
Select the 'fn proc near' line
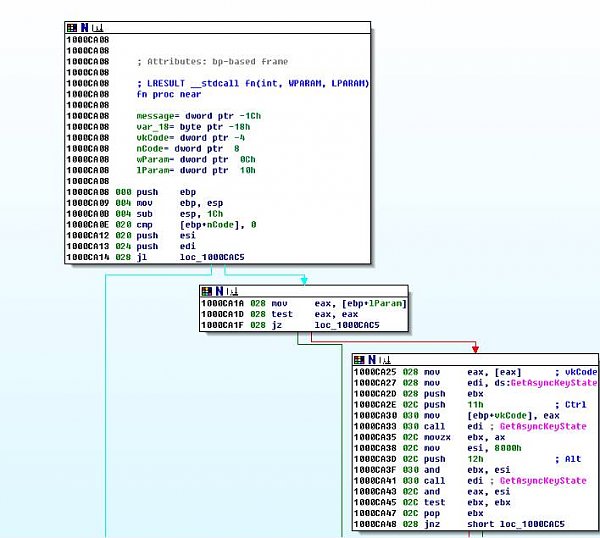(x=169, y=95)
